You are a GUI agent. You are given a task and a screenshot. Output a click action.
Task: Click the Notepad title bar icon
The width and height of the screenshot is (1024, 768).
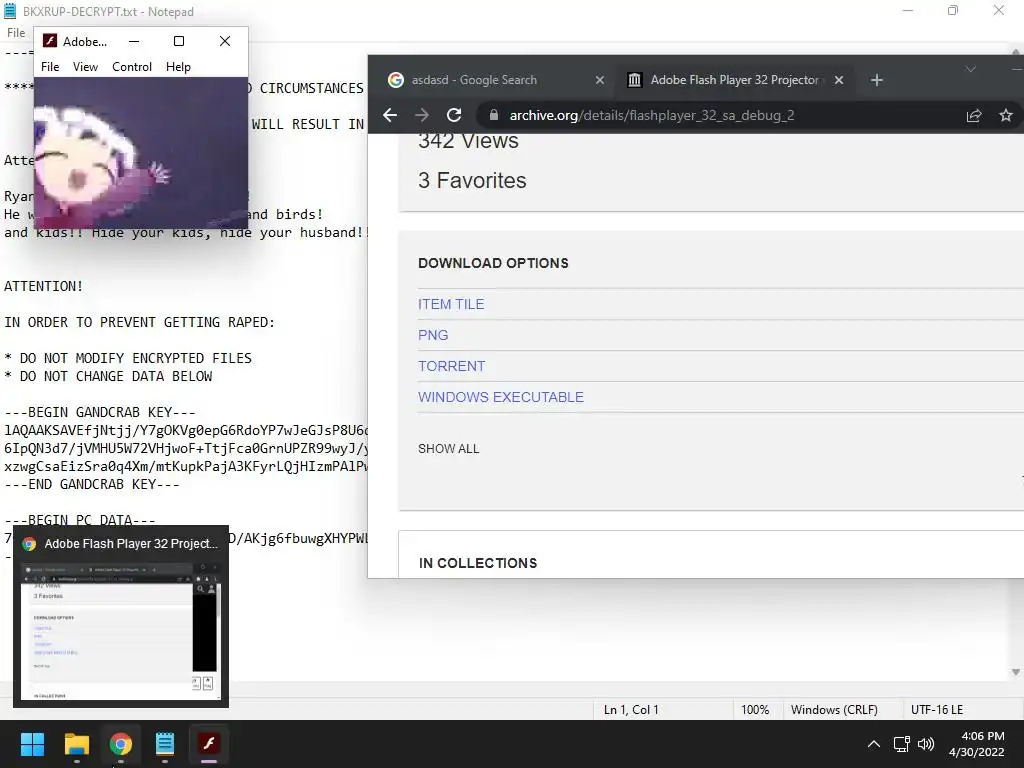[10, 11]
